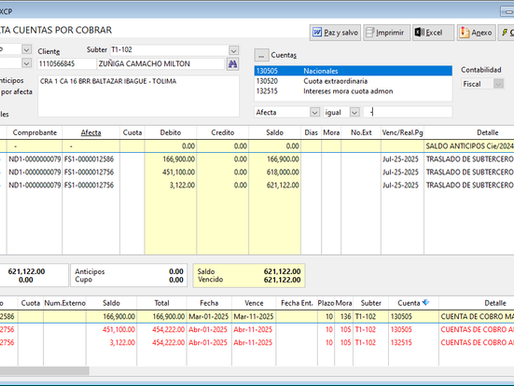Open the igual operator dropdown

point(354,112)
